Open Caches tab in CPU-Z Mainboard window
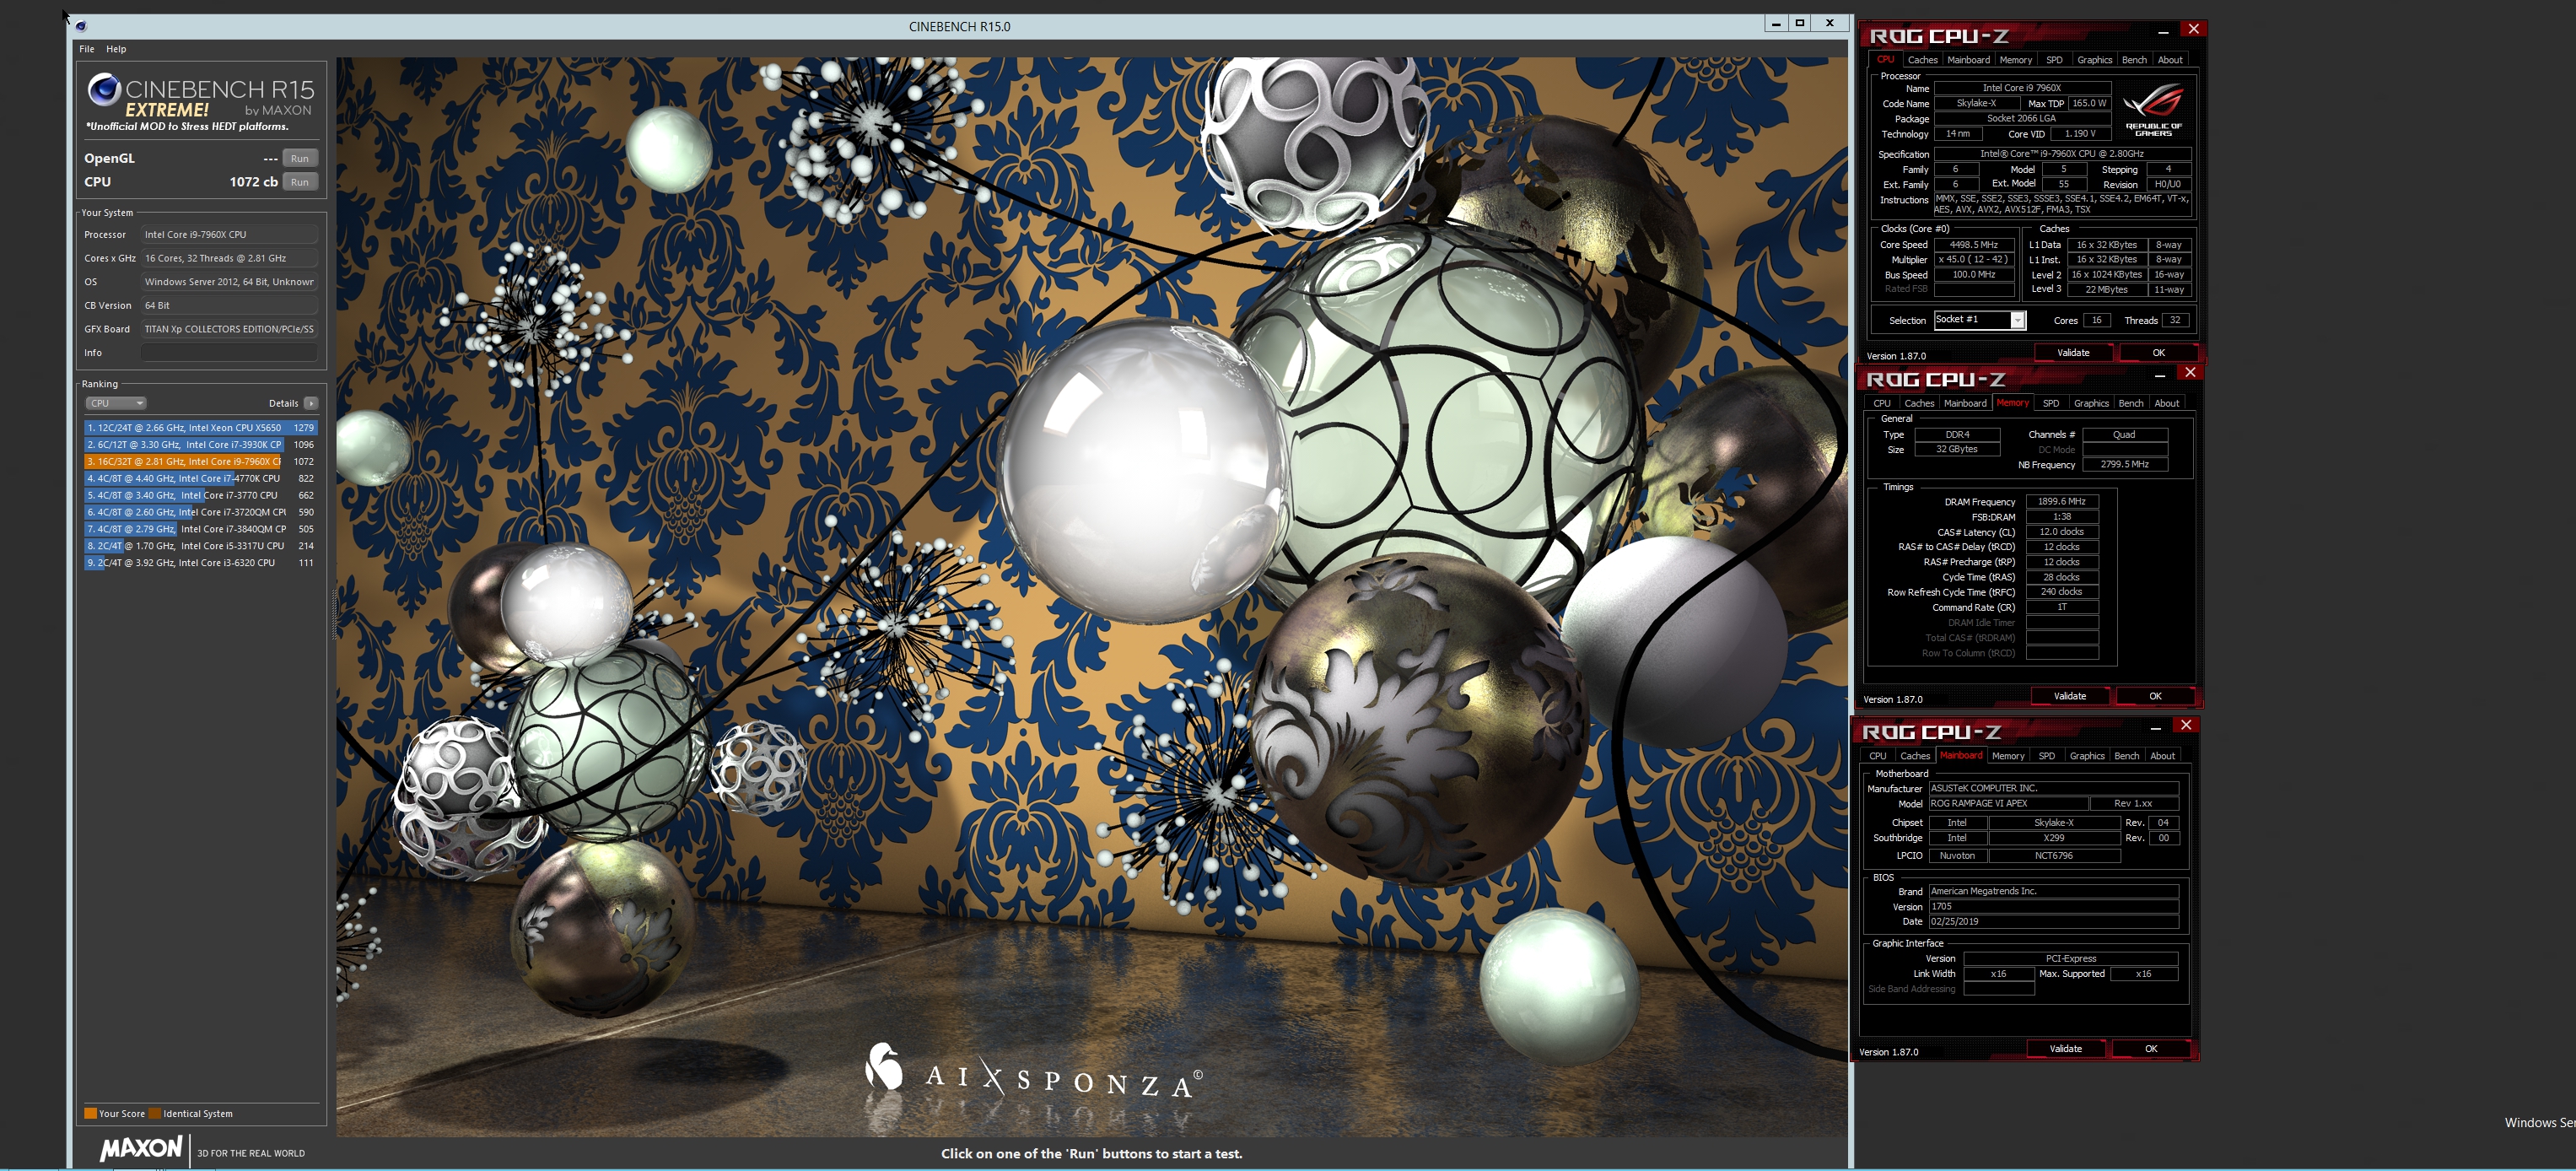Image resolution: width=2576 pixels, height=1171 pixels. coord(1915,756)
